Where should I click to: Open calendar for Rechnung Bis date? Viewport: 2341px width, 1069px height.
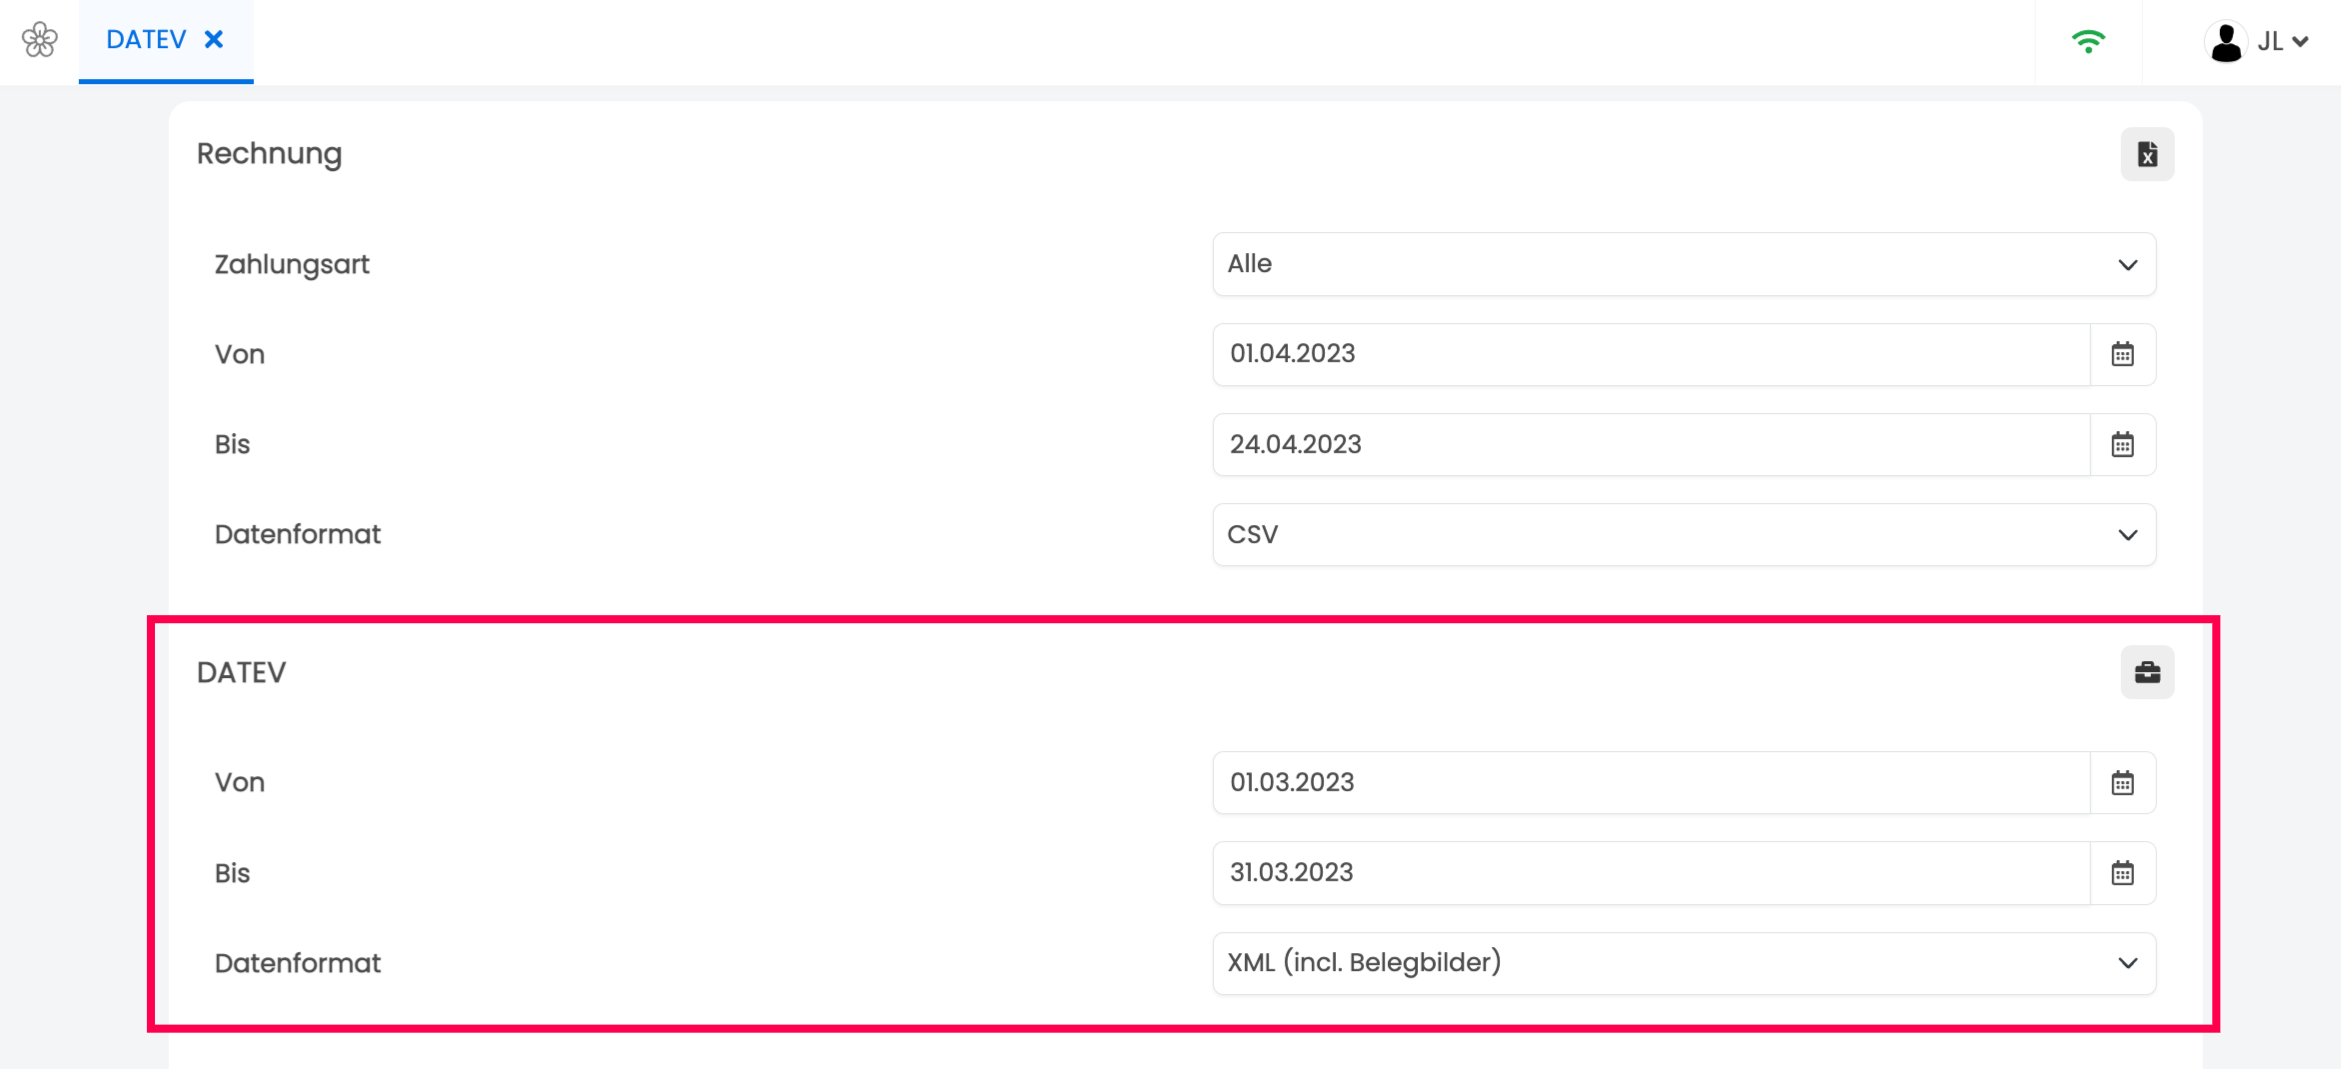pos(2123,444)
